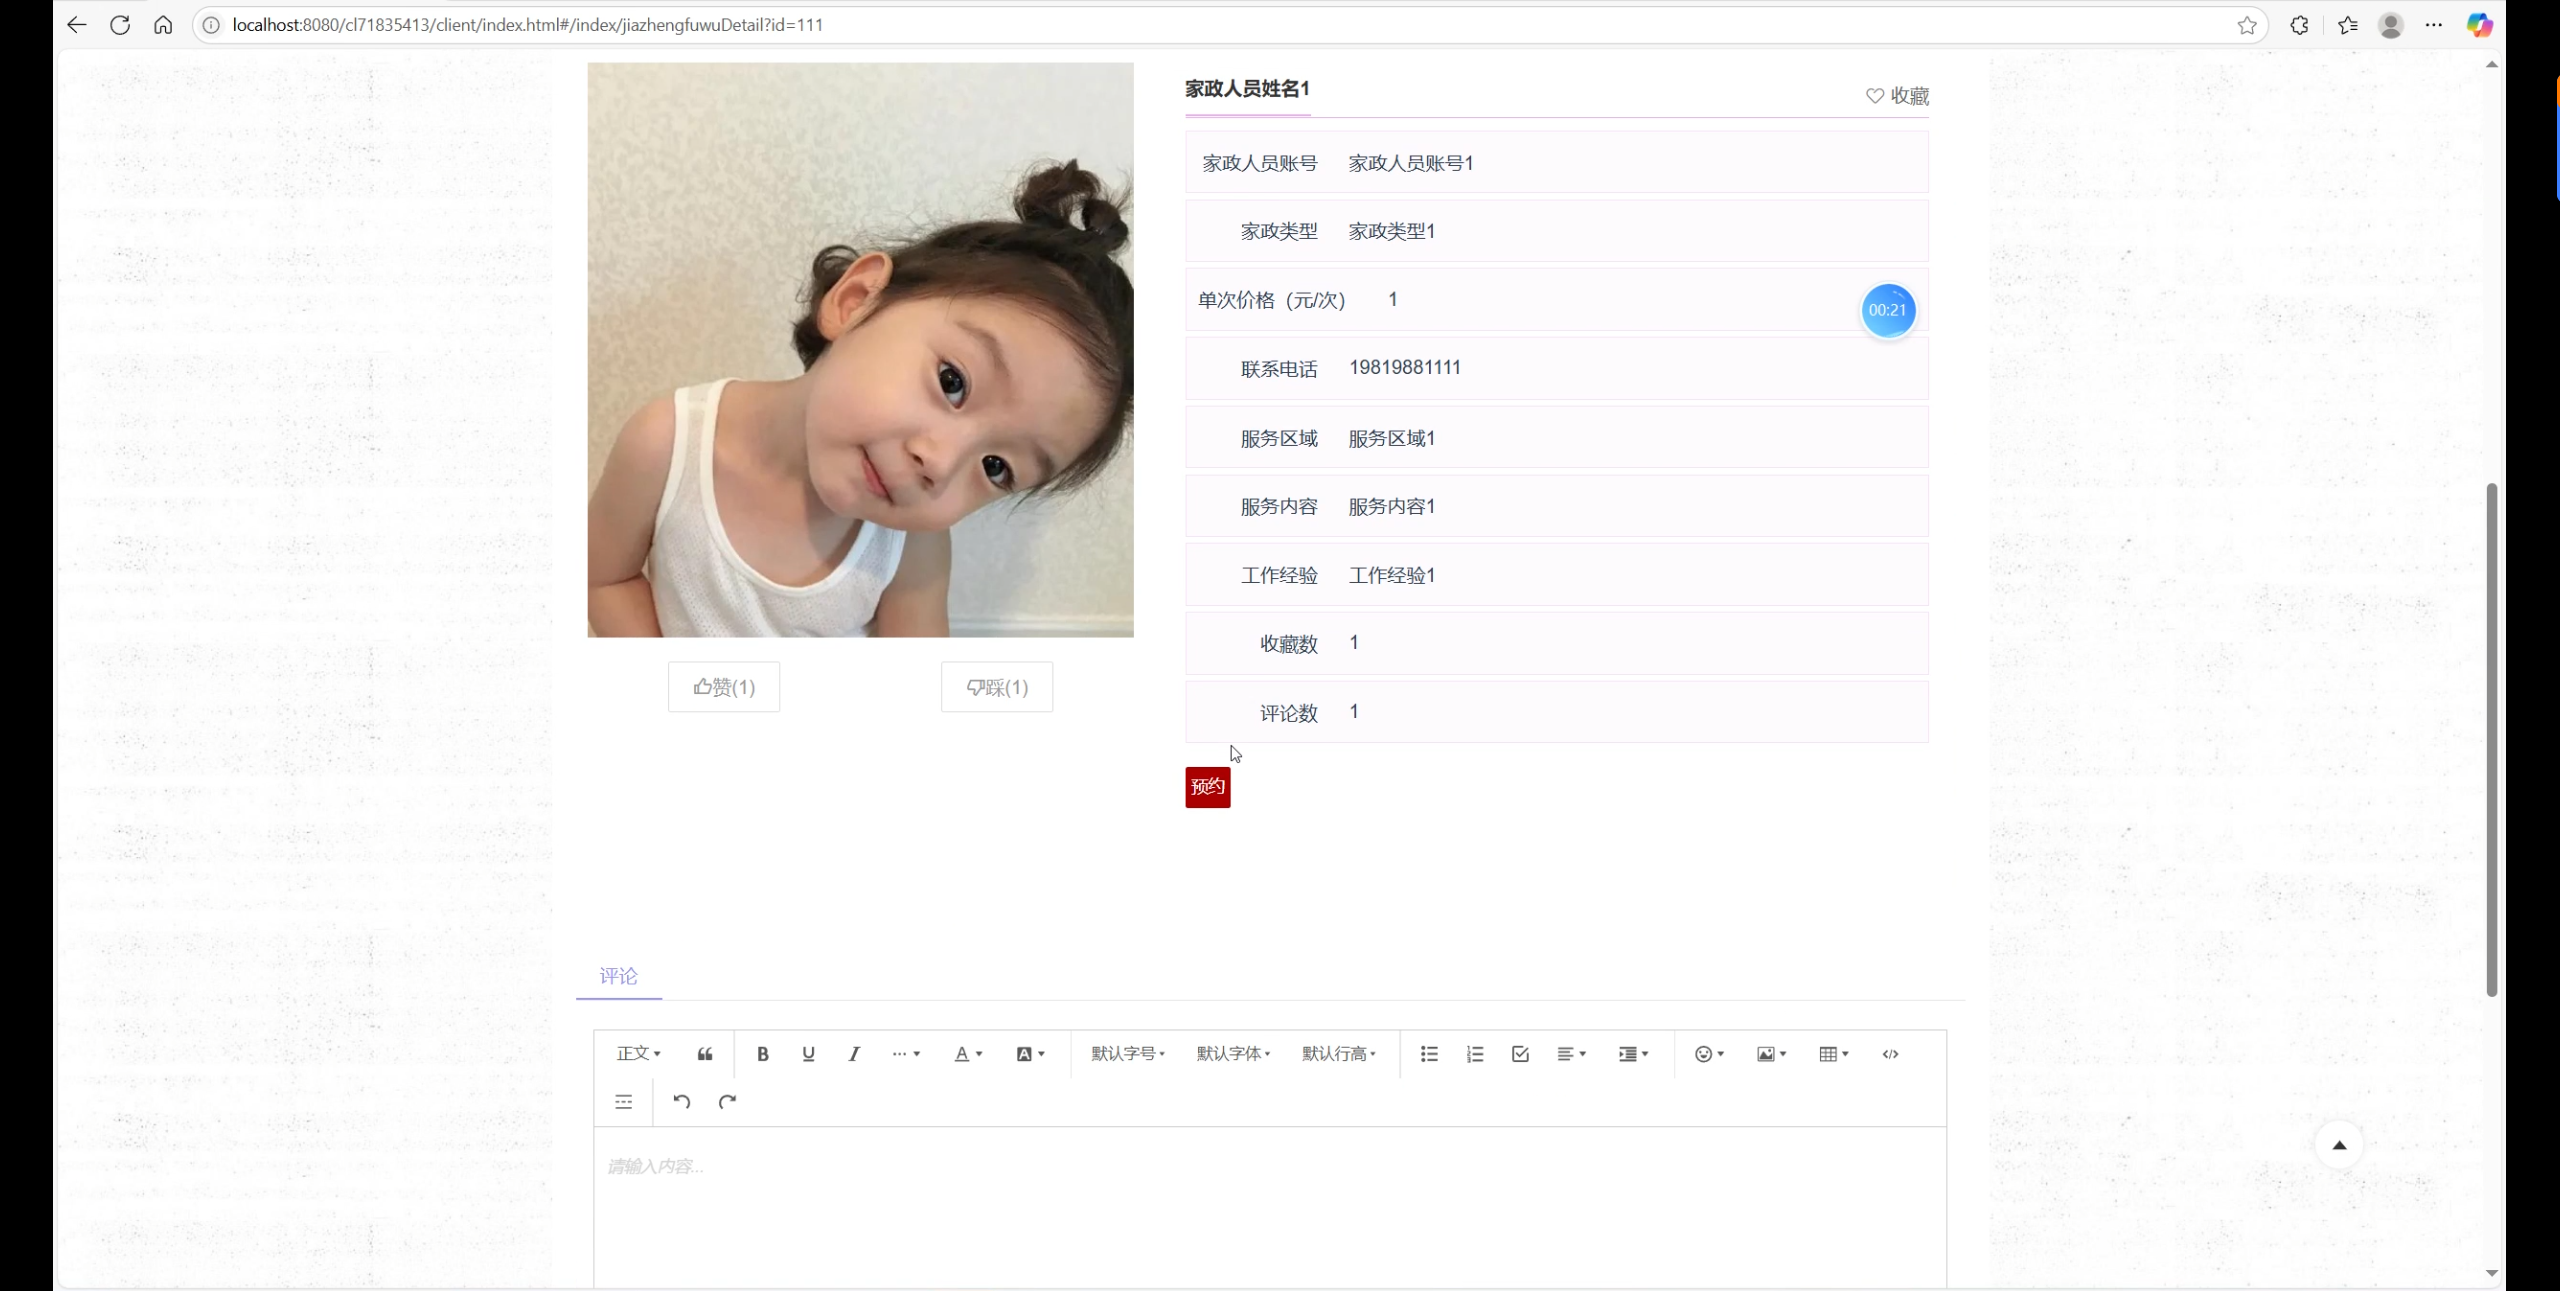Insert a bulleted list
The height and width of the screenshot is (1291, 2560).
pos(1428,1054)
